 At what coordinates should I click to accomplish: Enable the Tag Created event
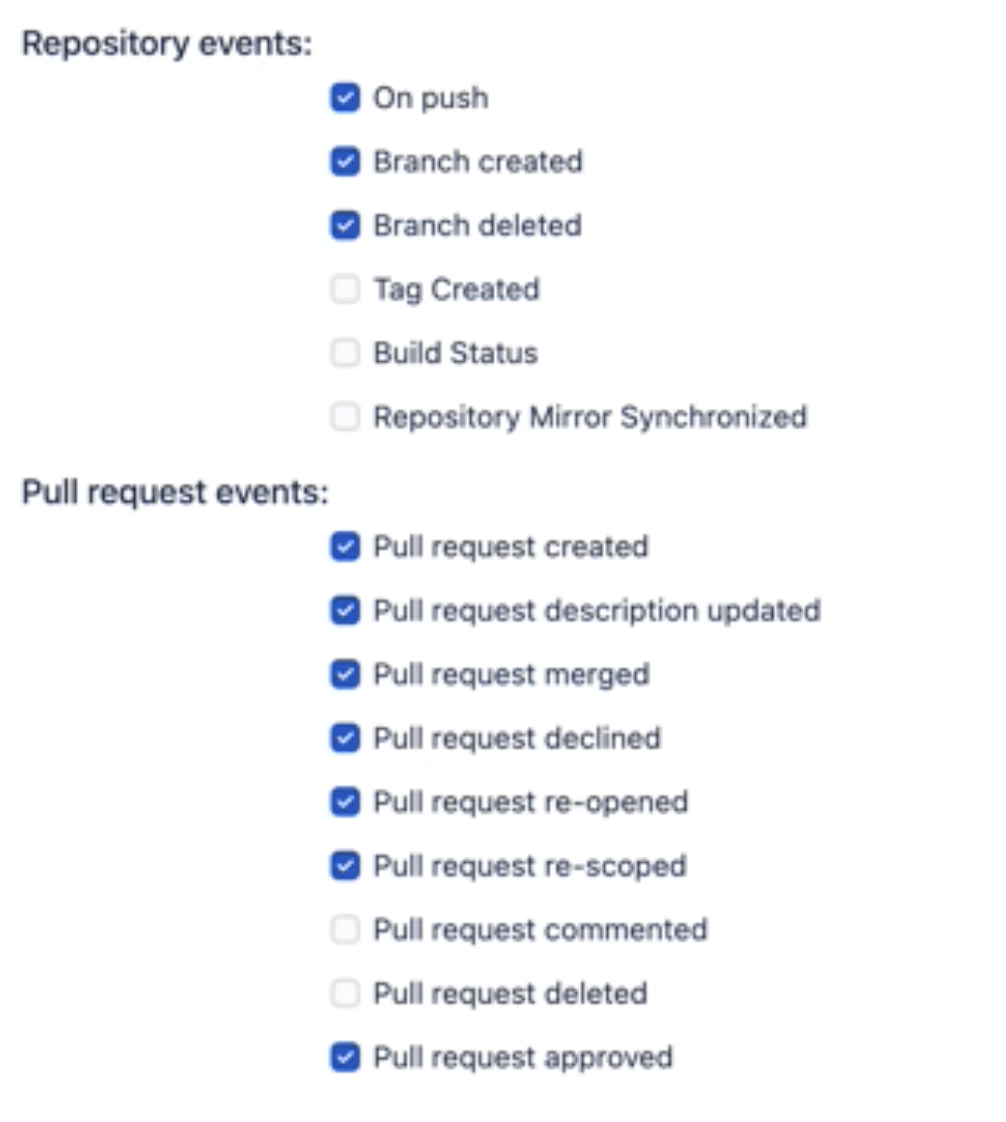pos(344,289)
